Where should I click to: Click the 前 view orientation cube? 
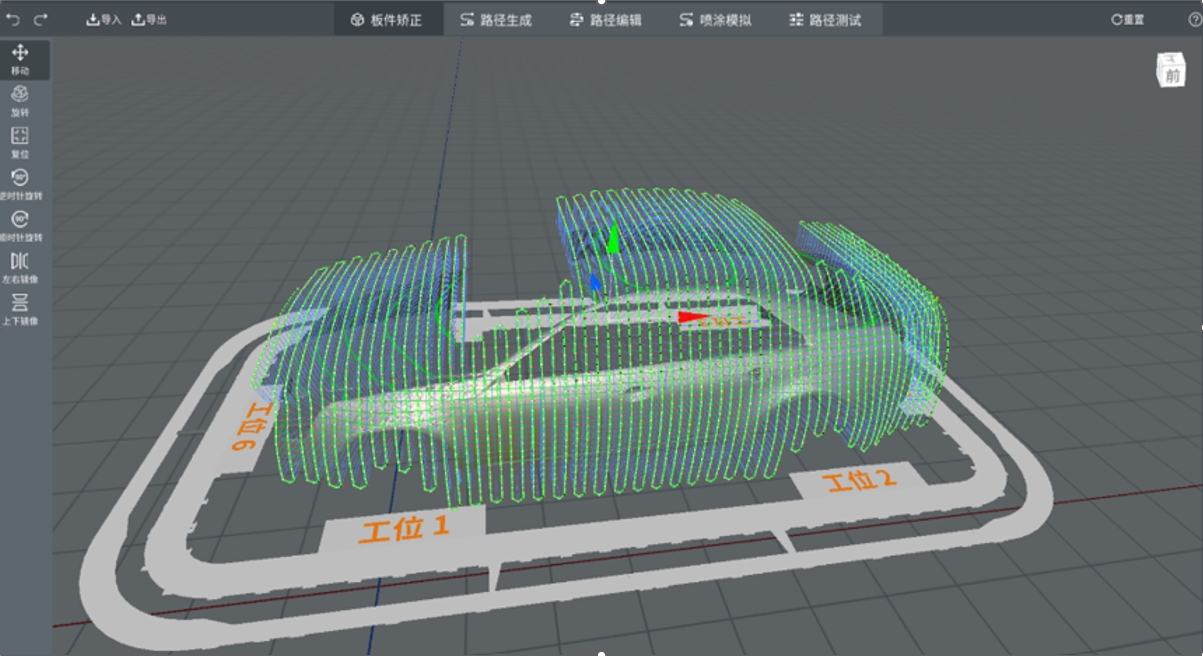tap(1172, 71)
